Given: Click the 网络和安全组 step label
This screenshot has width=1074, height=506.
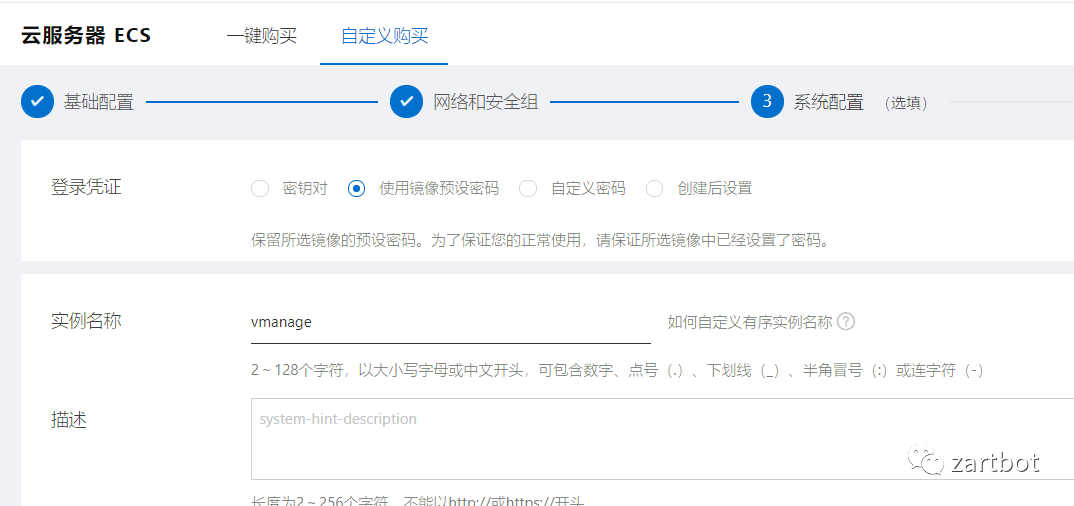Looking at the screenshot, I should coord(486,102).
